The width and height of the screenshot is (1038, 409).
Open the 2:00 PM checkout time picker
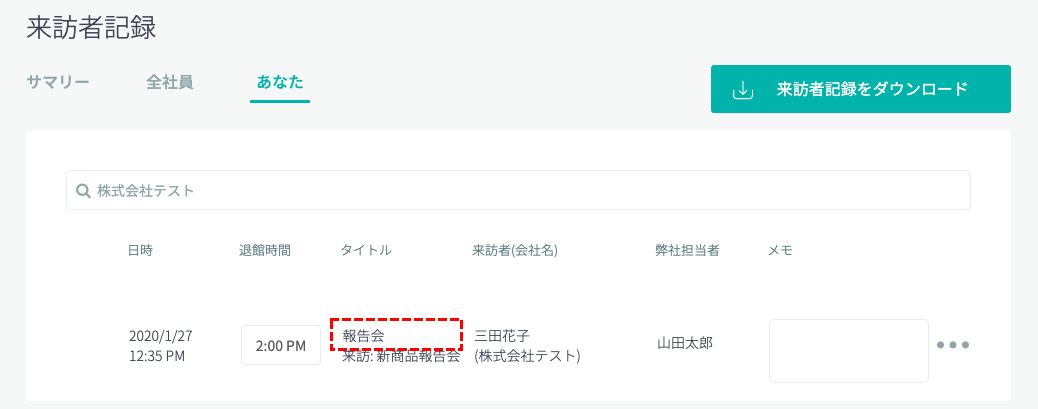click(281, 346)
